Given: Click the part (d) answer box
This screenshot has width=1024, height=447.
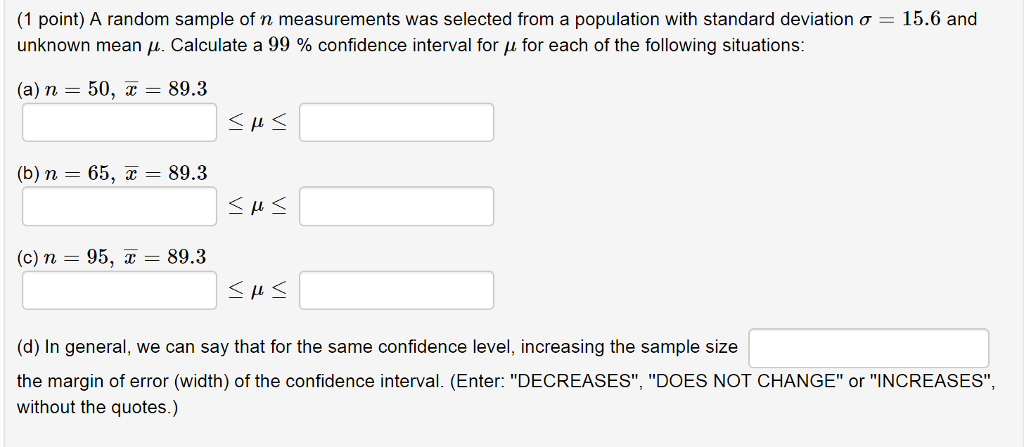Looking at the screenshot, I should (x=869, y=348).
